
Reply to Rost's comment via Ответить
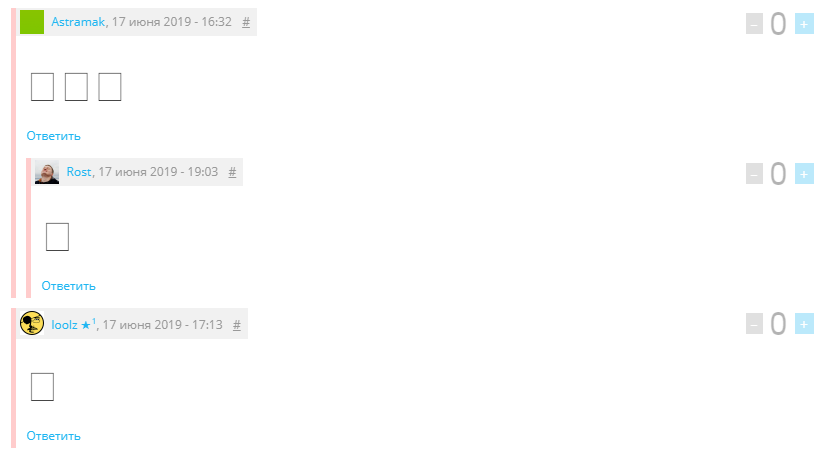(x=69, y=286)
